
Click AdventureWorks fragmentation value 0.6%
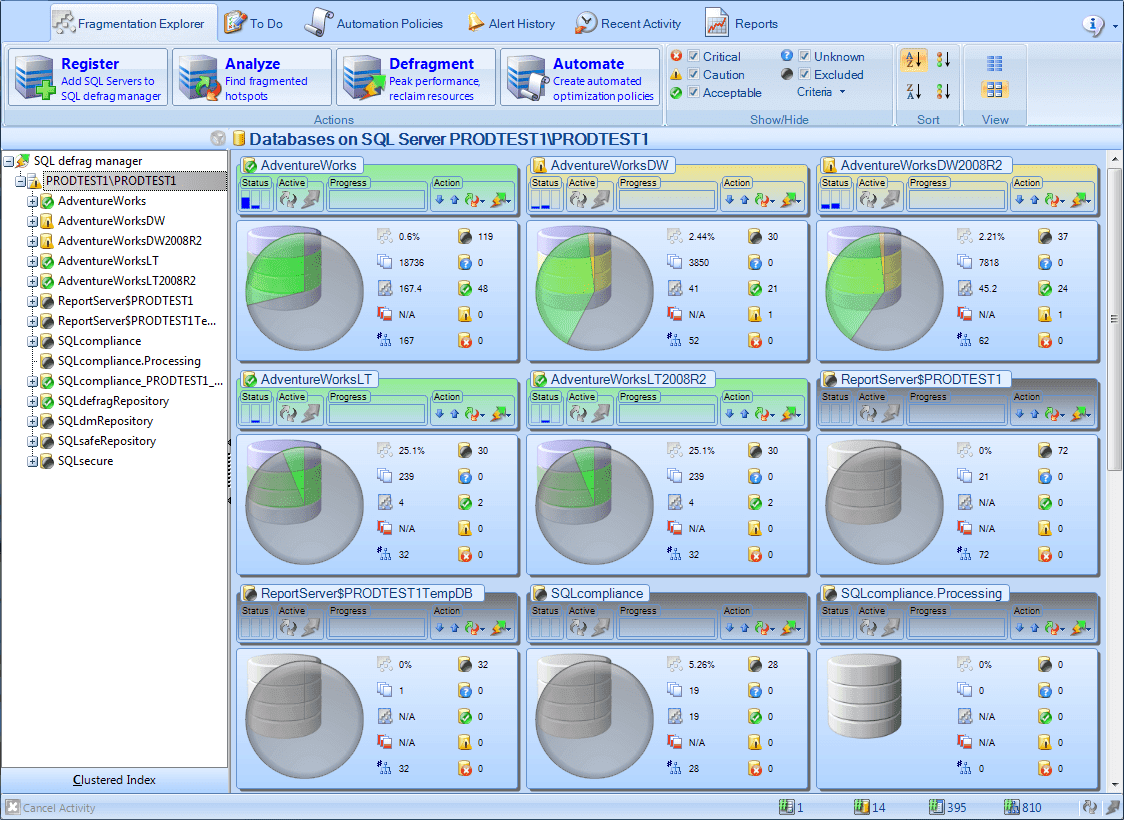point(409,237)
